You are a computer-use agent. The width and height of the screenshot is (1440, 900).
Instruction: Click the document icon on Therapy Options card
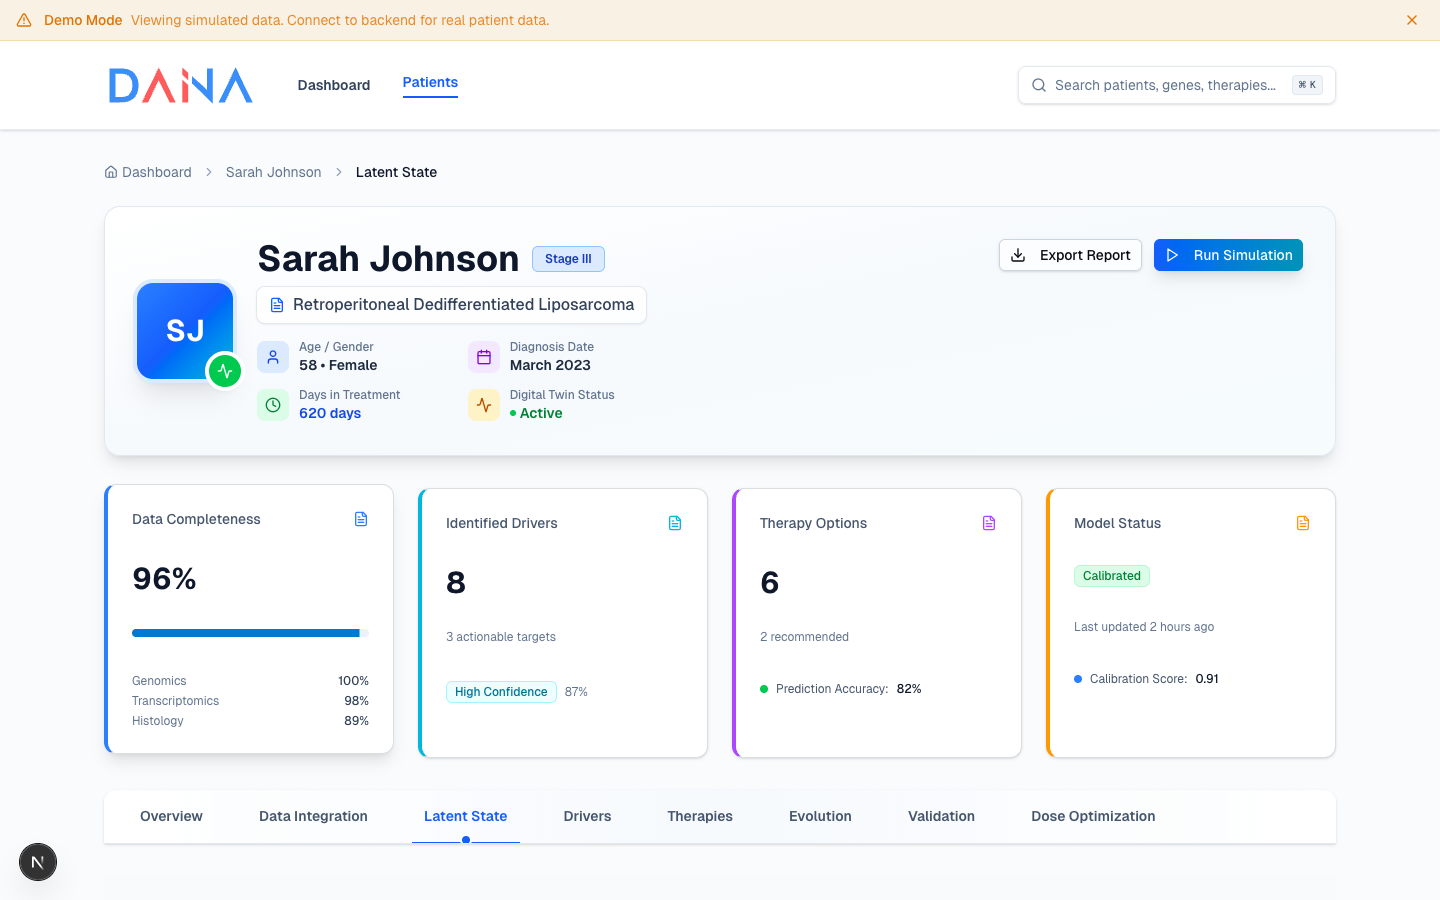coord(989,523)
